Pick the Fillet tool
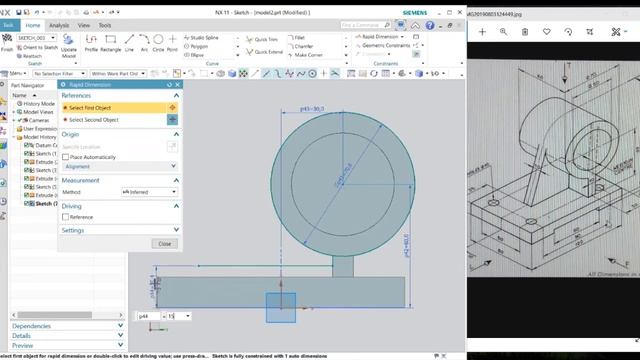Viewport: 640px width, 360px height. 297,38
